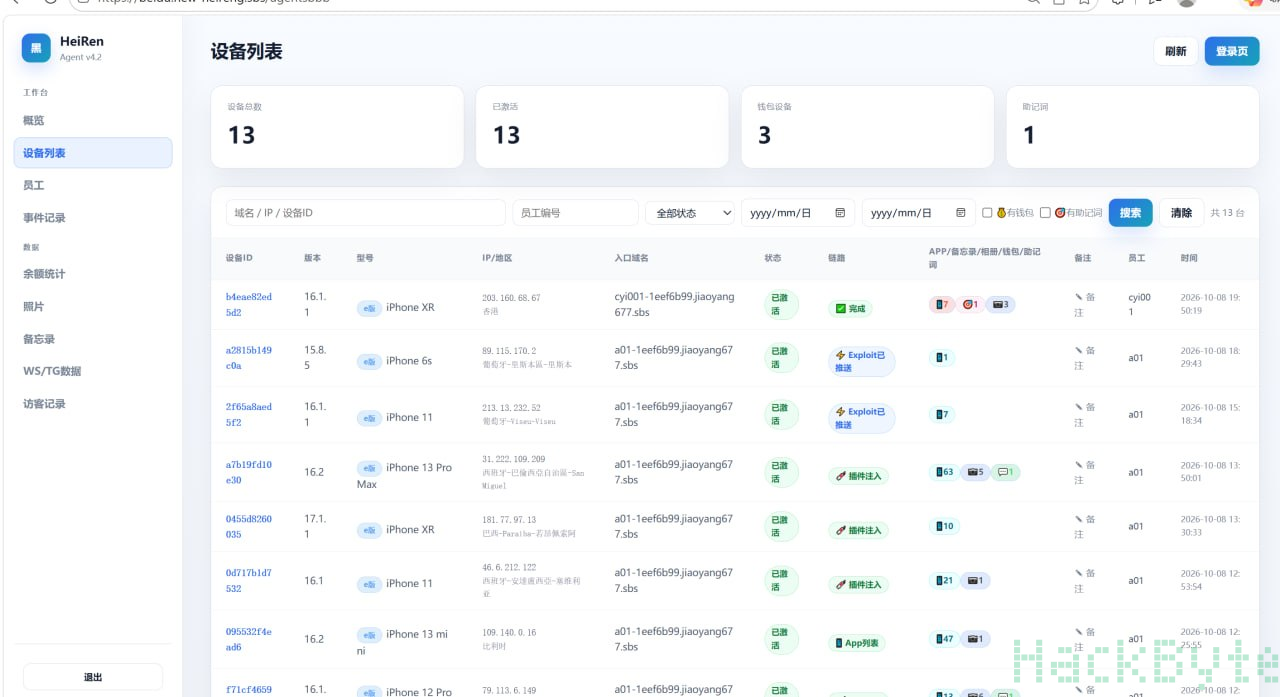Click the app badge 63 for device a7b19fd10e30
This screenshot has width=1280, height=697.
tap(944, 472)
